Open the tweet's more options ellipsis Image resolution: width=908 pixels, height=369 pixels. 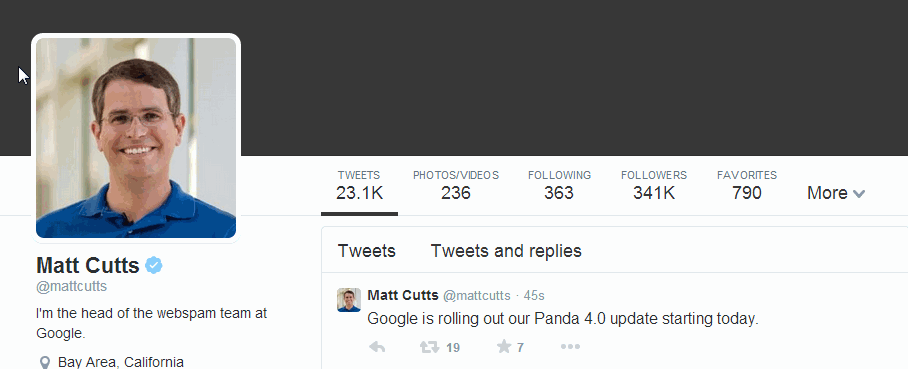pyautogui.click(x=570, y=346)
